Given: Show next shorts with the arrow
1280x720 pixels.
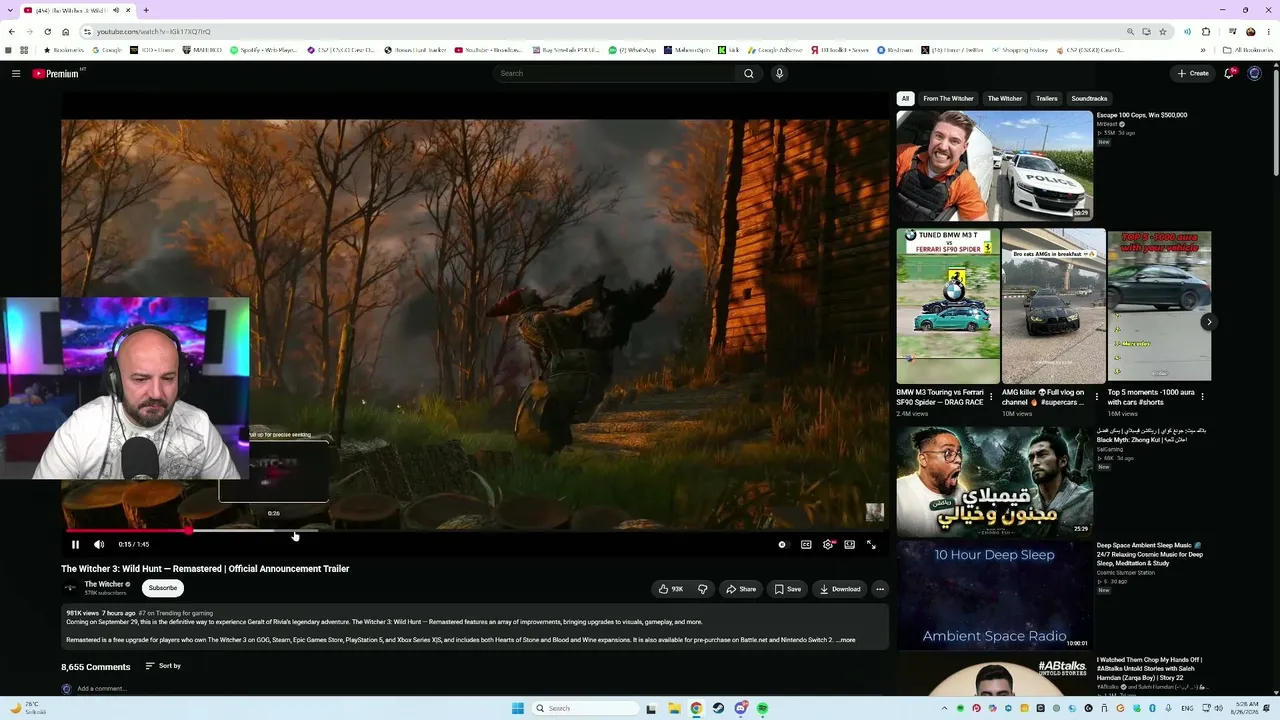Looking at the screenshot, I should pos(1209,322).
